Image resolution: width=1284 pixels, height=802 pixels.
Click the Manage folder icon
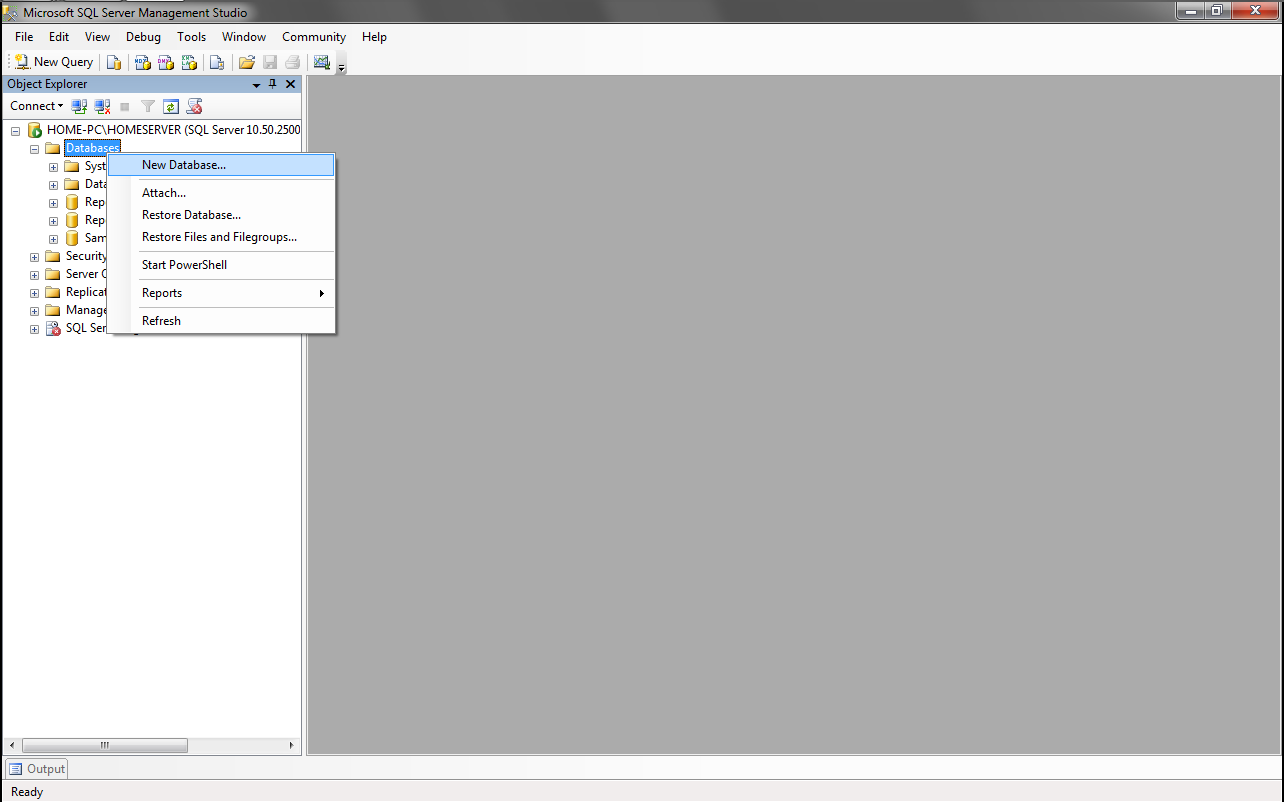tap(53, 310)
